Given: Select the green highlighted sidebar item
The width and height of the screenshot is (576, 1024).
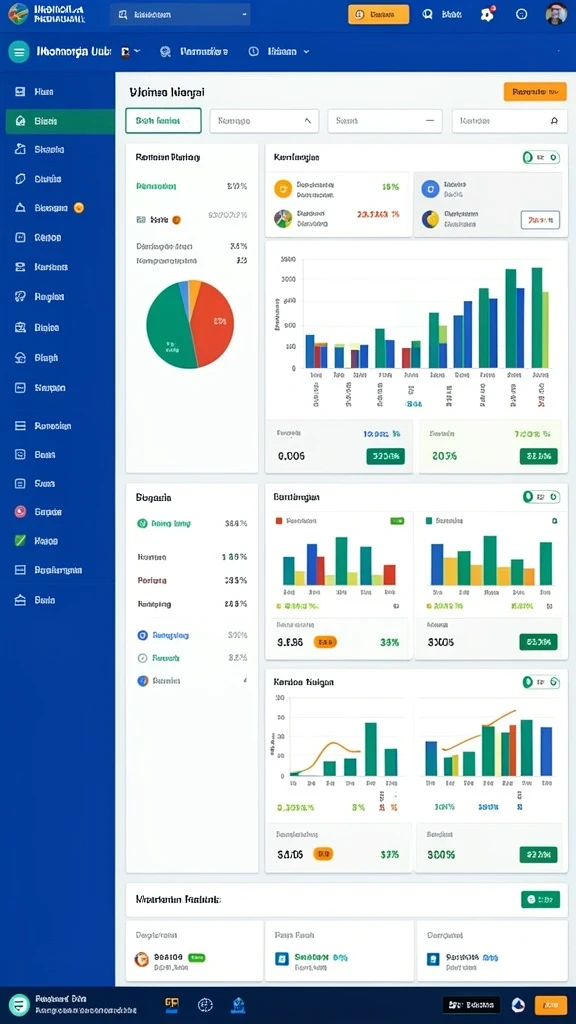Looking at the screenshot, I should 60,121.
